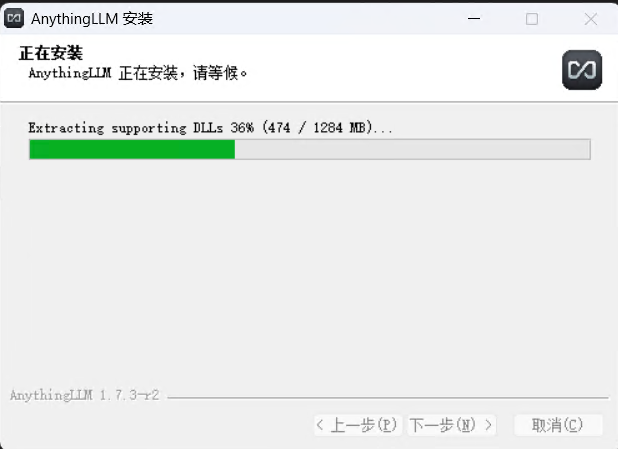
Task: Click the AnythingLLM icon in title bar
Action: [x=14, y=19]
